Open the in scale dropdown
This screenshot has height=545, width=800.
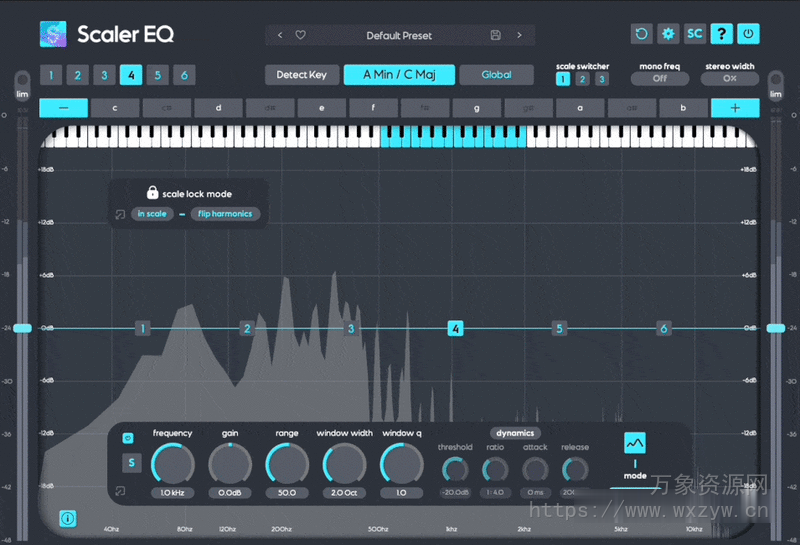click(x=152, y=214)
